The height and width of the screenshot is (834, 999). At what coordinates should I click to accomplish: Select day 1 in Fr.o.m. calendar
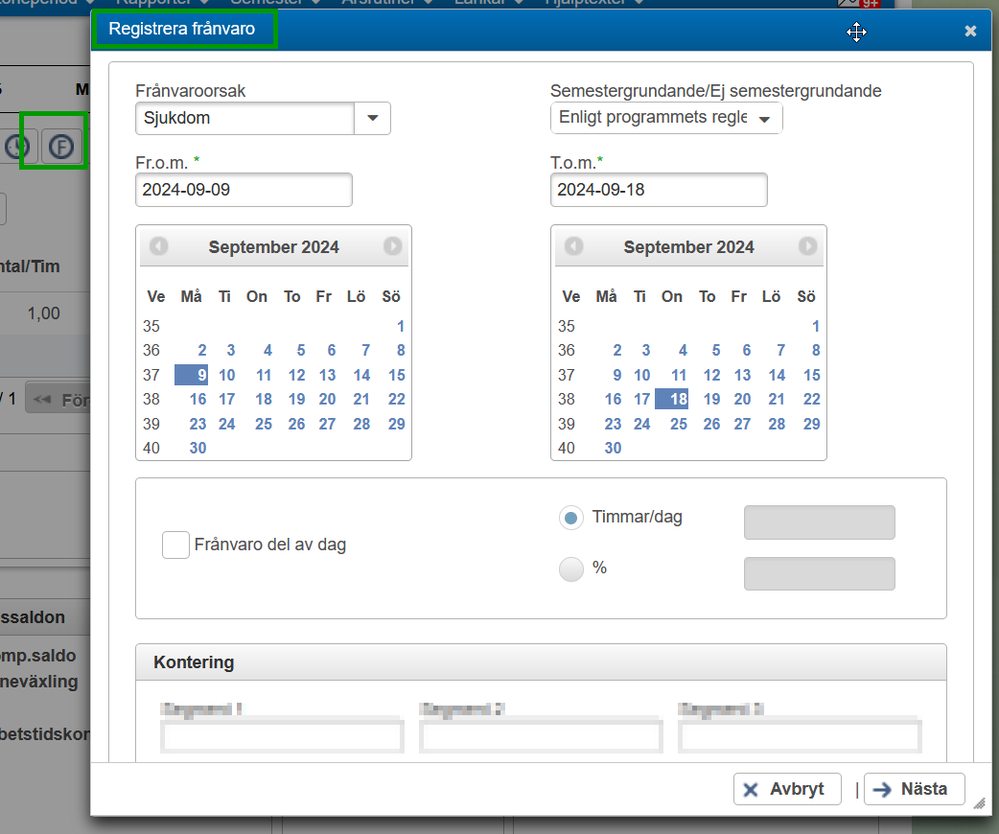click(400, 326)
